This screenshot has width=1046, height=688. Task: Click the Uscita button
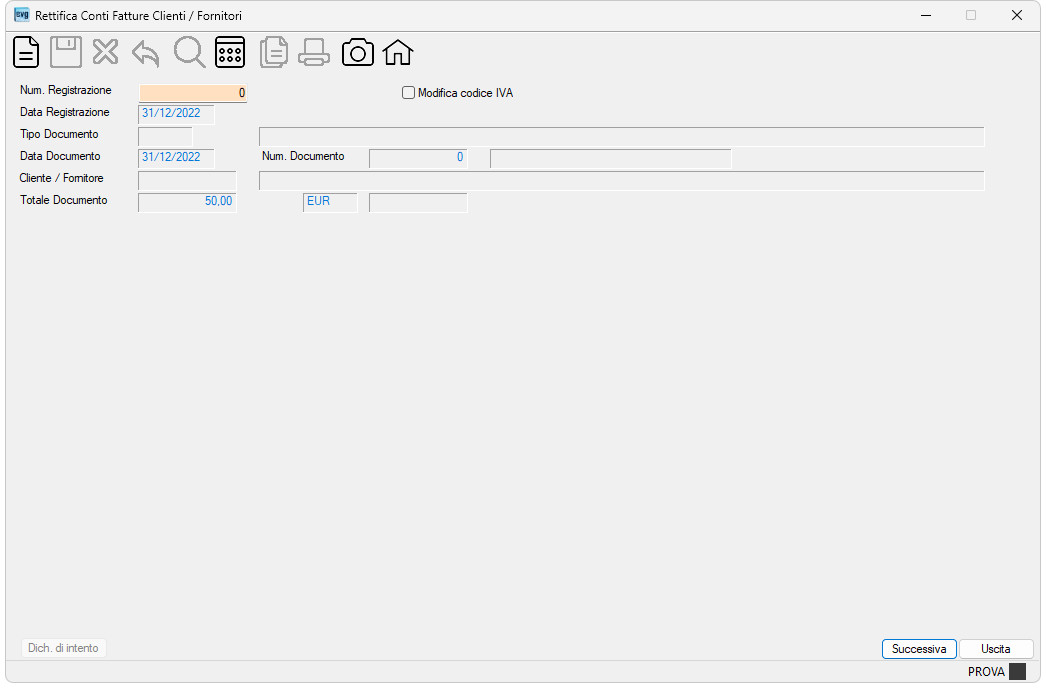tap(995, 649)
